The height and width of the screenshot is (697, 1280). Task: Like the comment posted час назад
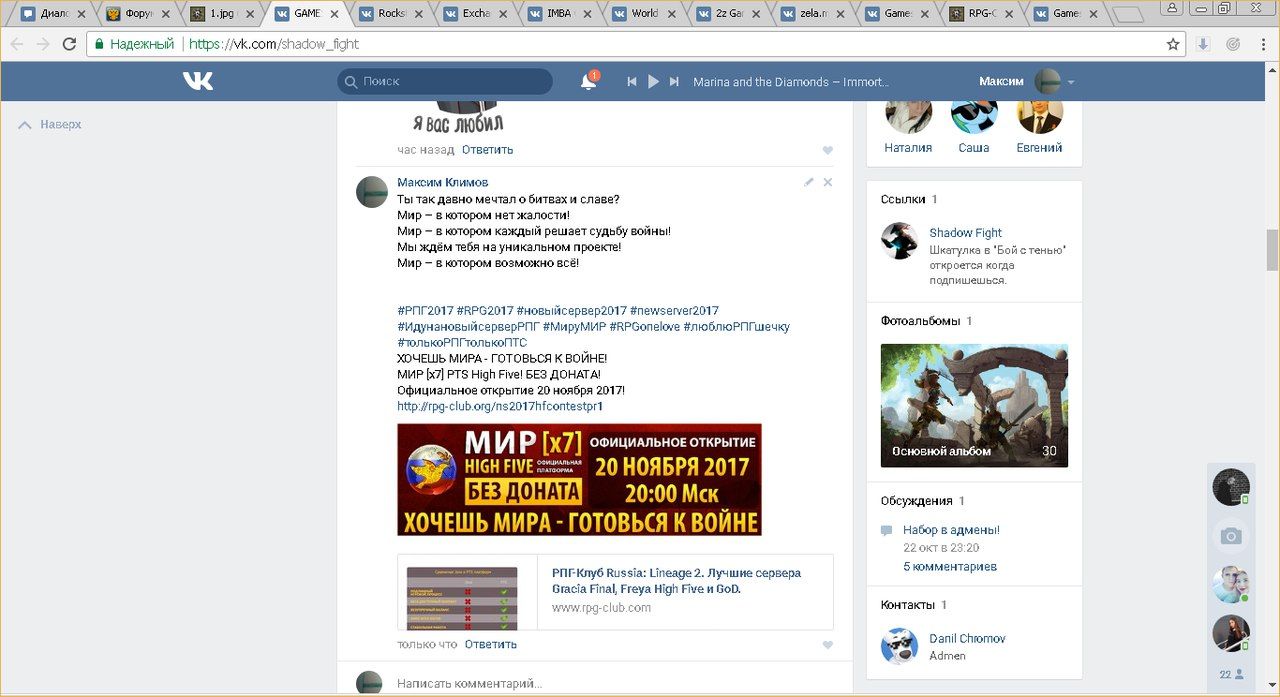click(827, 150)
